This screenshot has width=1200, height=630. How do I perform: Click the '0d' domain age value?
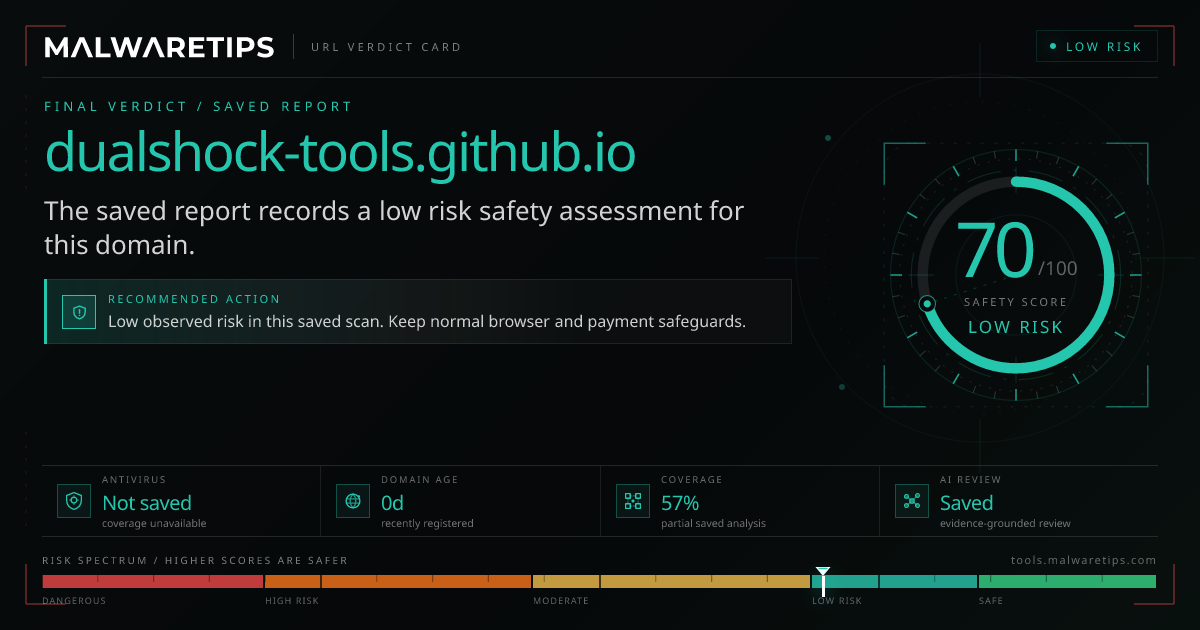click(x=392, y=503)
